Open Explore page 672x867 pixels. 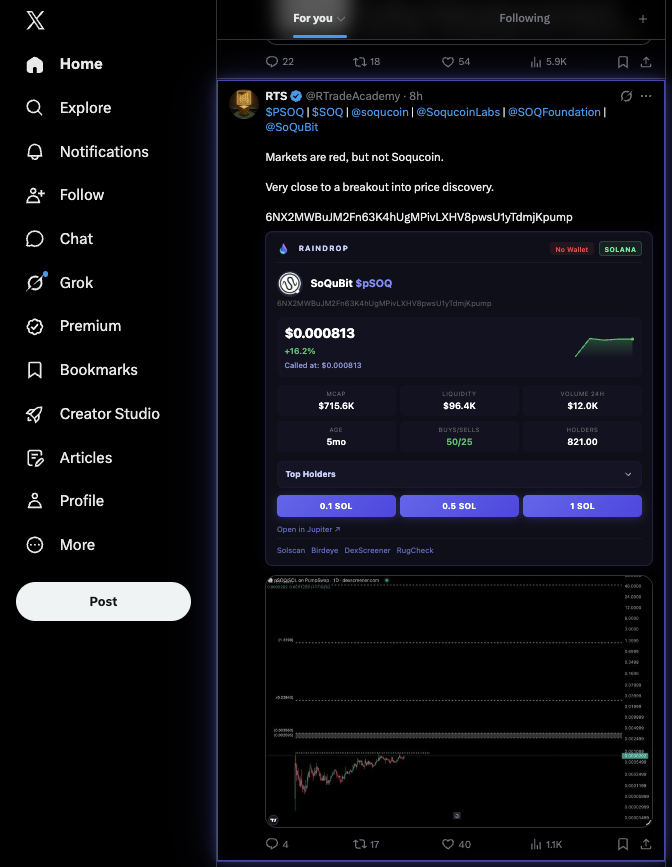tap(69, 108)
